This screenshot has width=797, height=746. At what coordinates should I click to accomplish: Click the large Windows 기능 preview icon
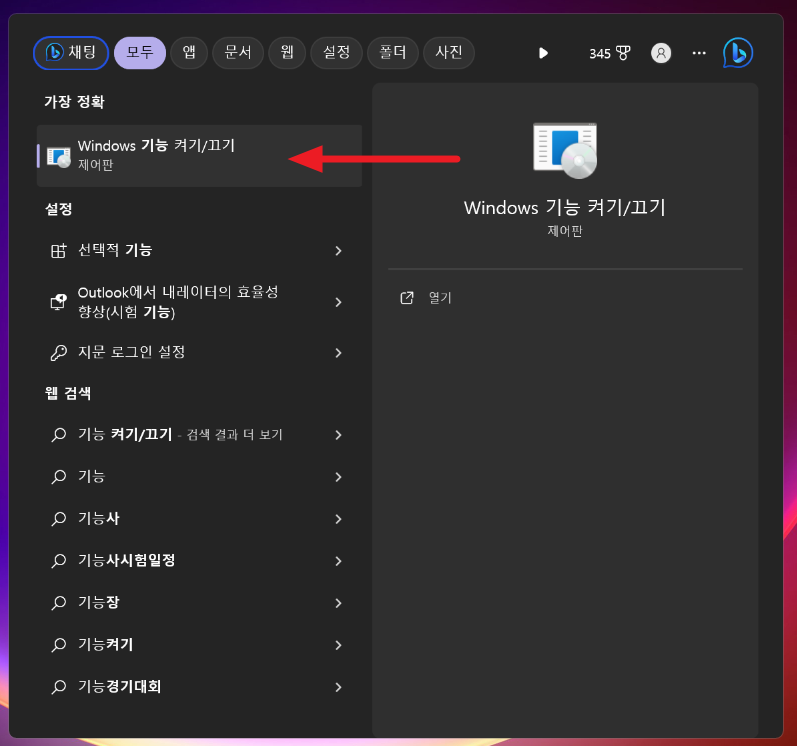565,150
